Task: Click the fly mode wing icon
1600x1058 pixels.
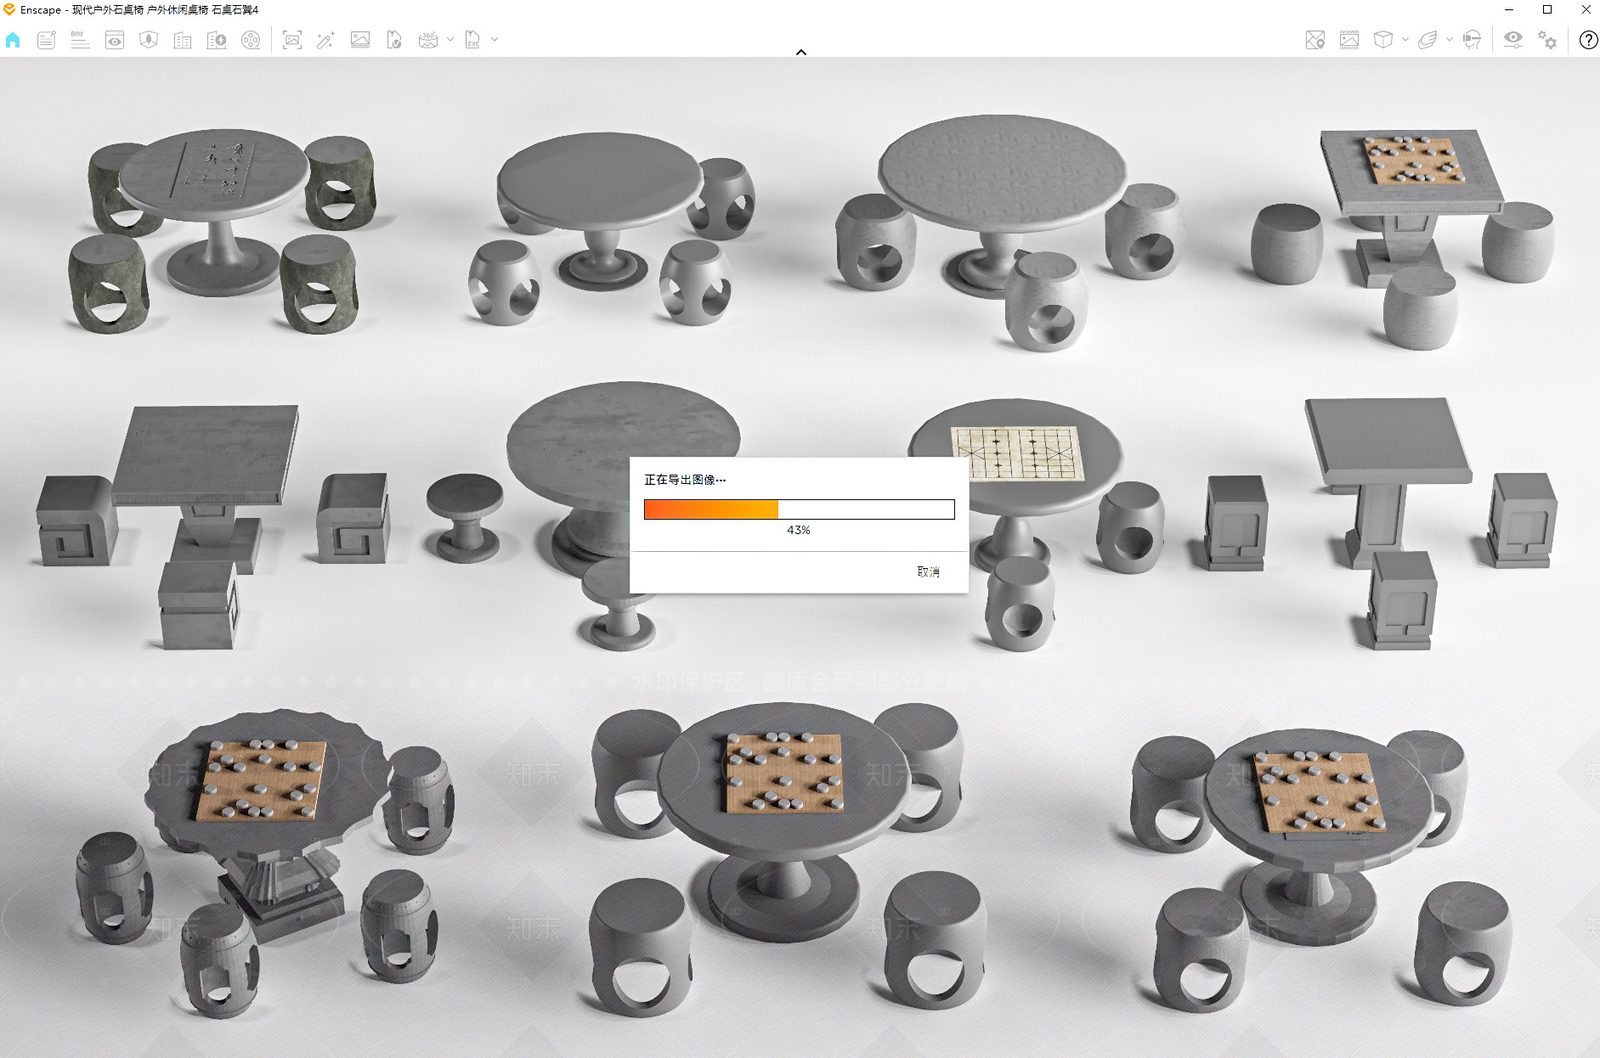Action: [x=1428, y=40]
